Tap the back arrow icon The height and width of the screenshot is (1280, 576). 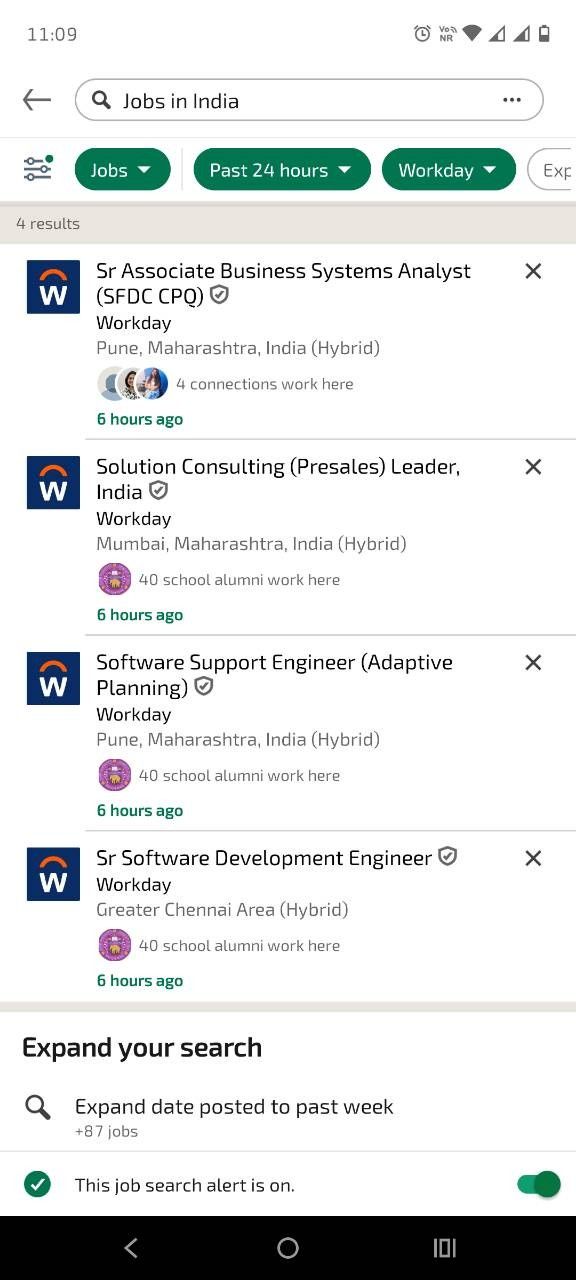(x=37, y=100)
